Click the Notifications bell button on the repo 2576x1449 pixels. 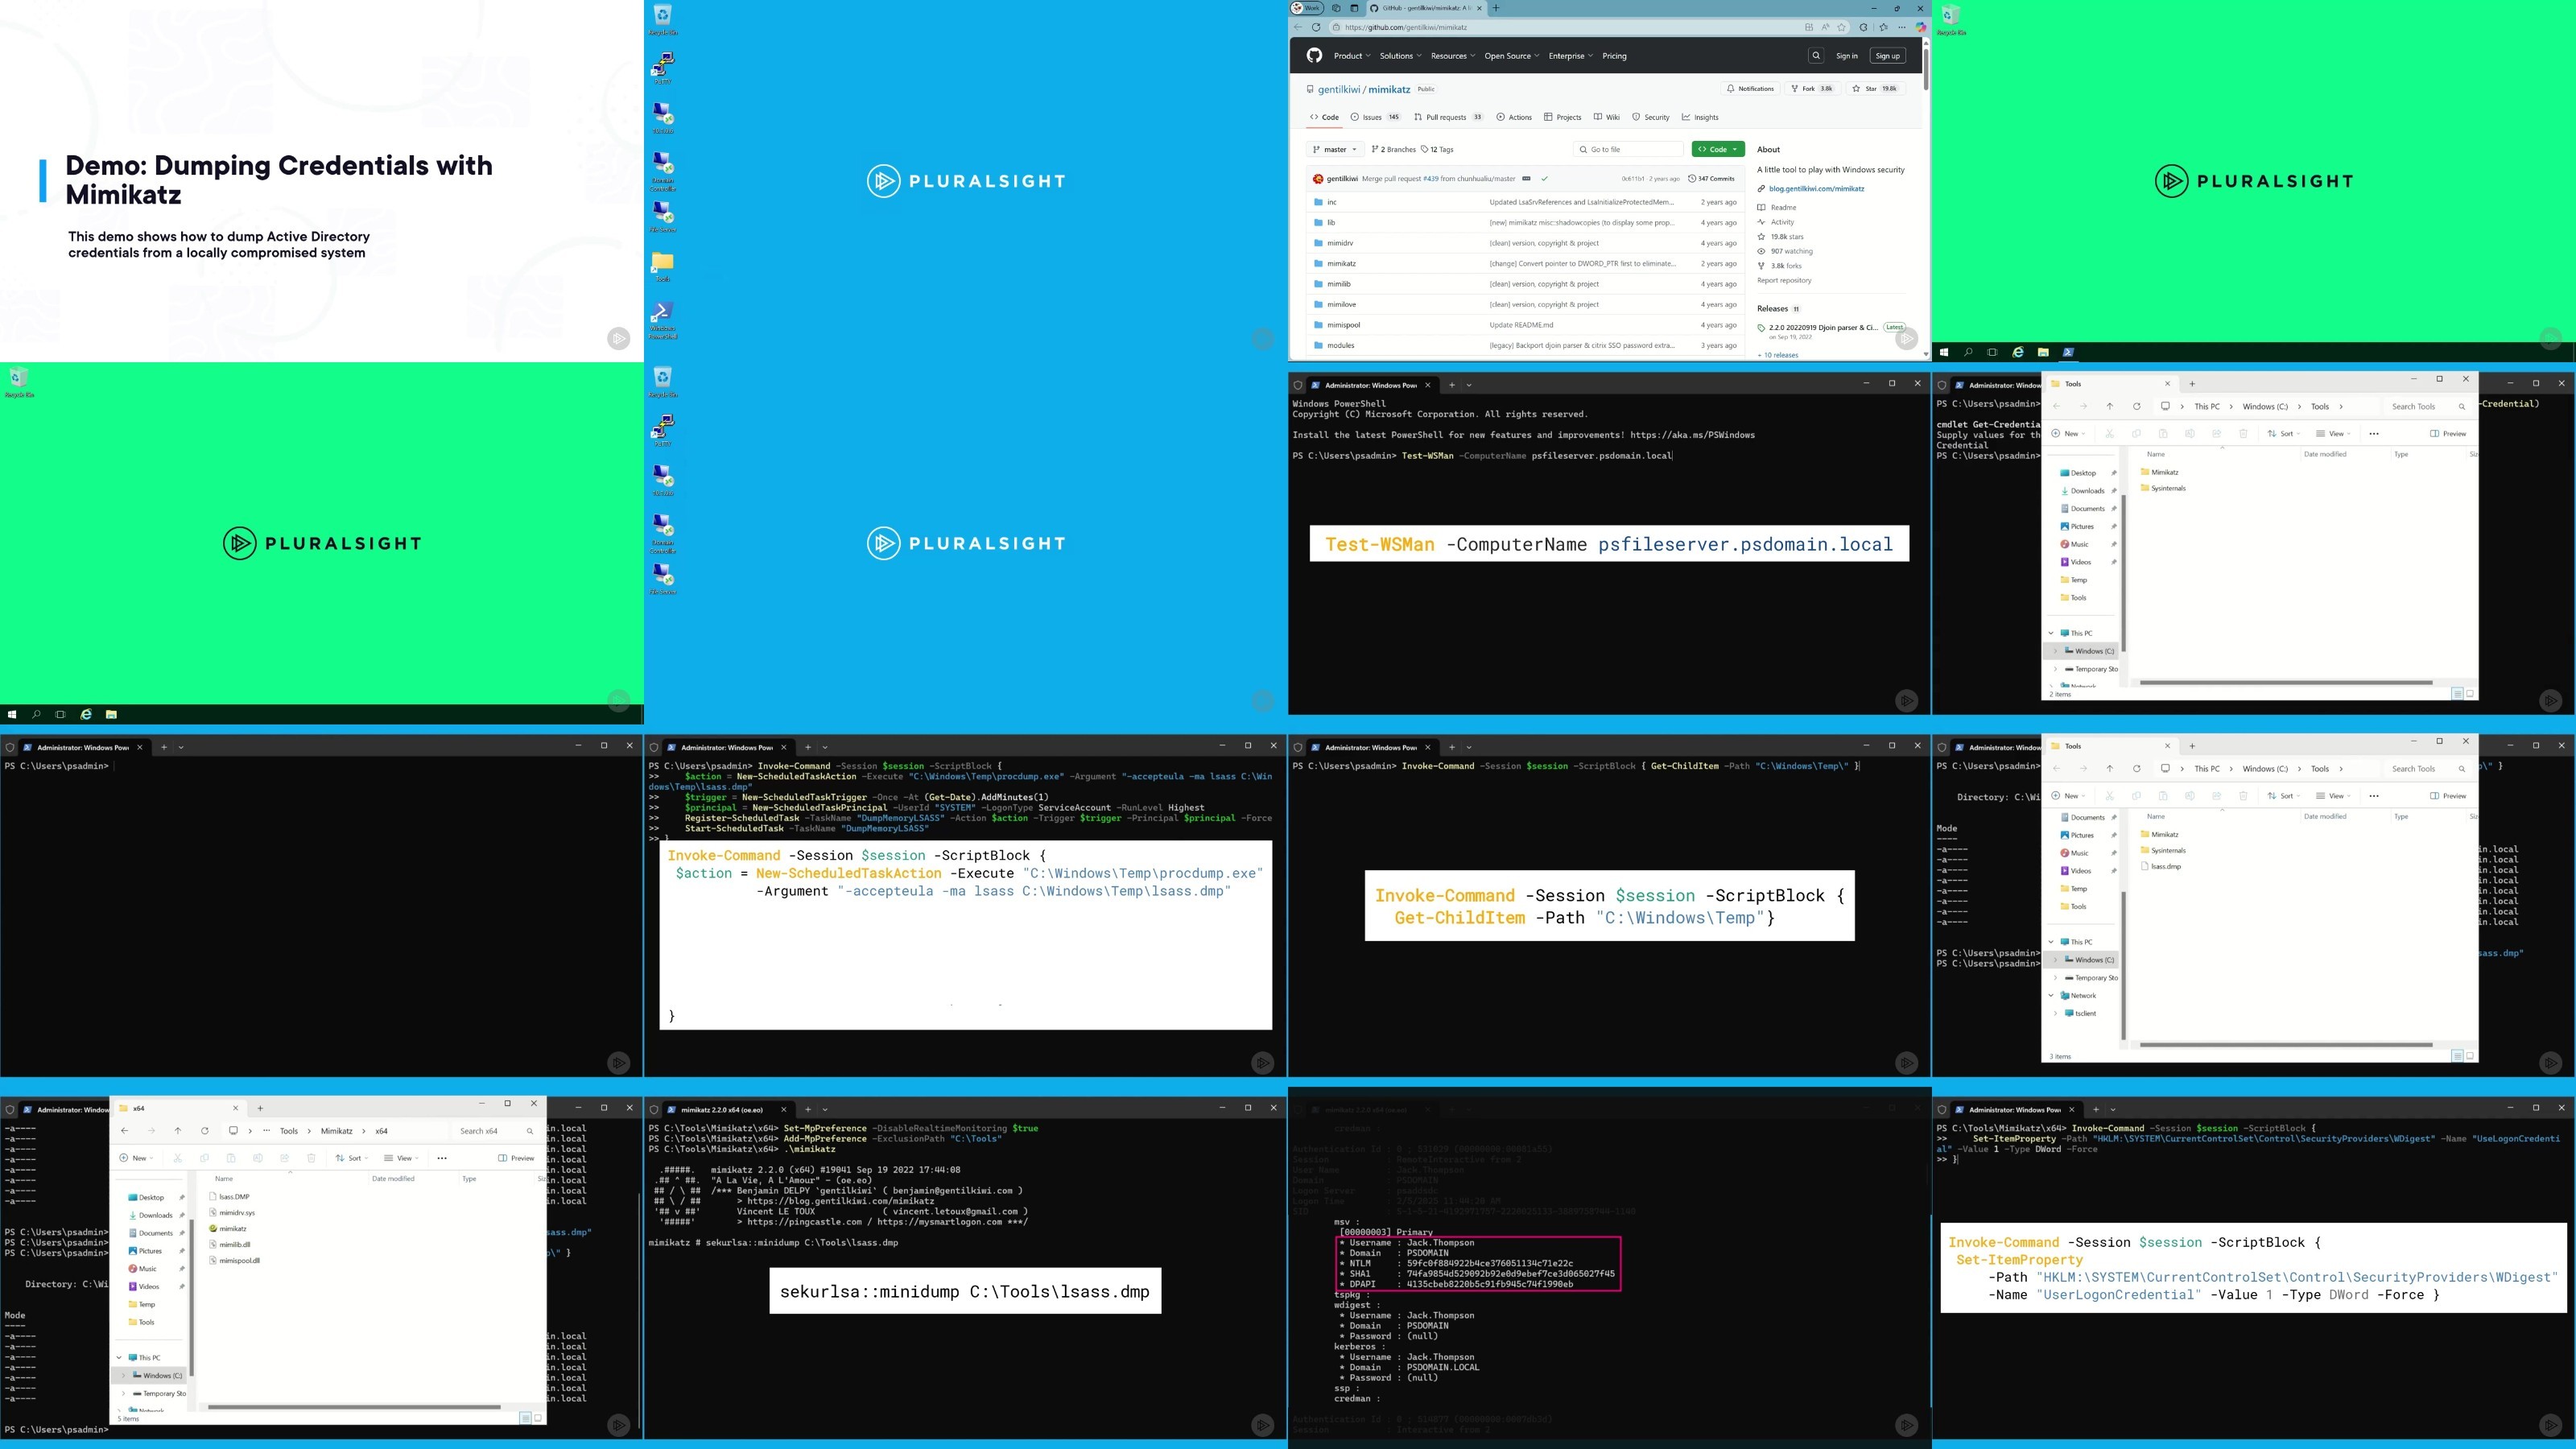[x=1750, y=89]
